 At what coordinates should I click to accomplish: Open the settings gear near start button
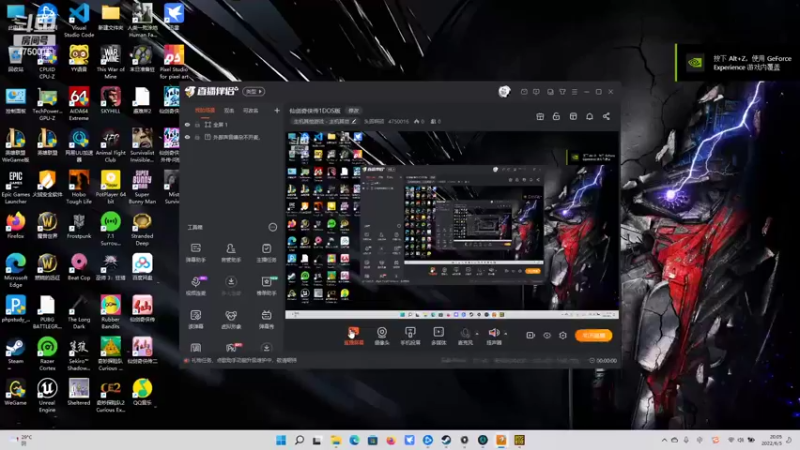(563, 335)
